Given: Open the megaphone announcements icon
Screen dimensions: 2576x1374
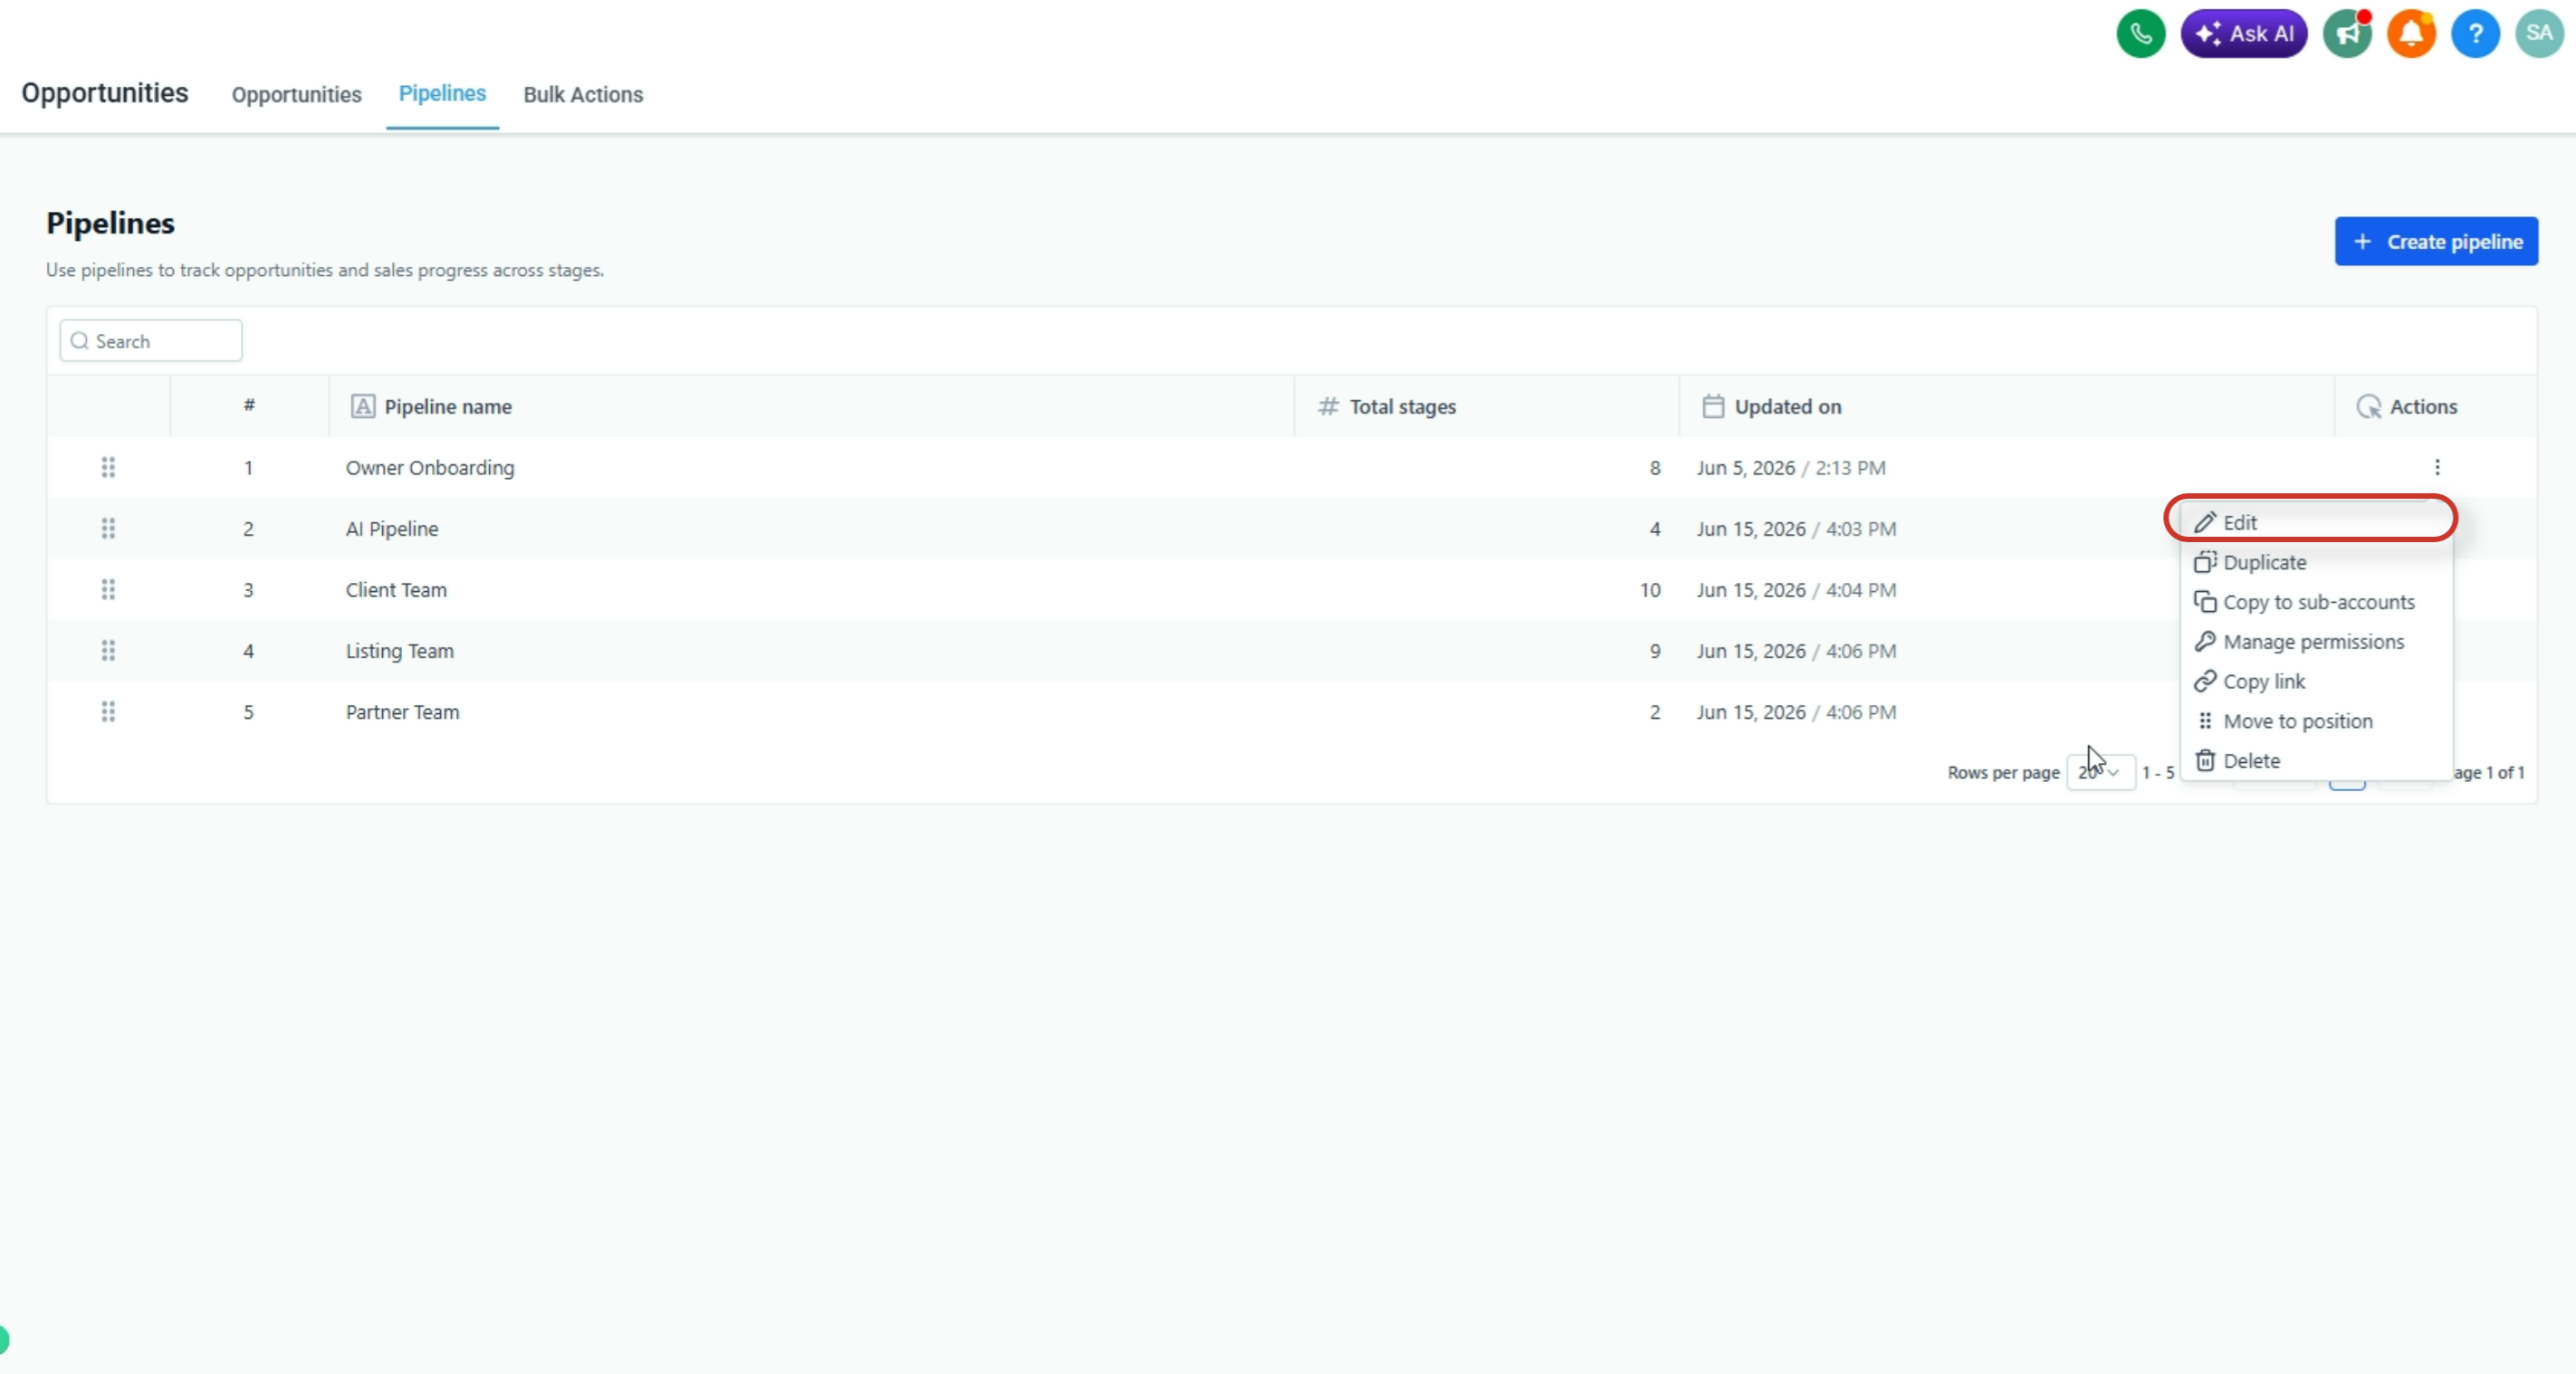Looking at the screenshot, I should (x=2347, y=34).
